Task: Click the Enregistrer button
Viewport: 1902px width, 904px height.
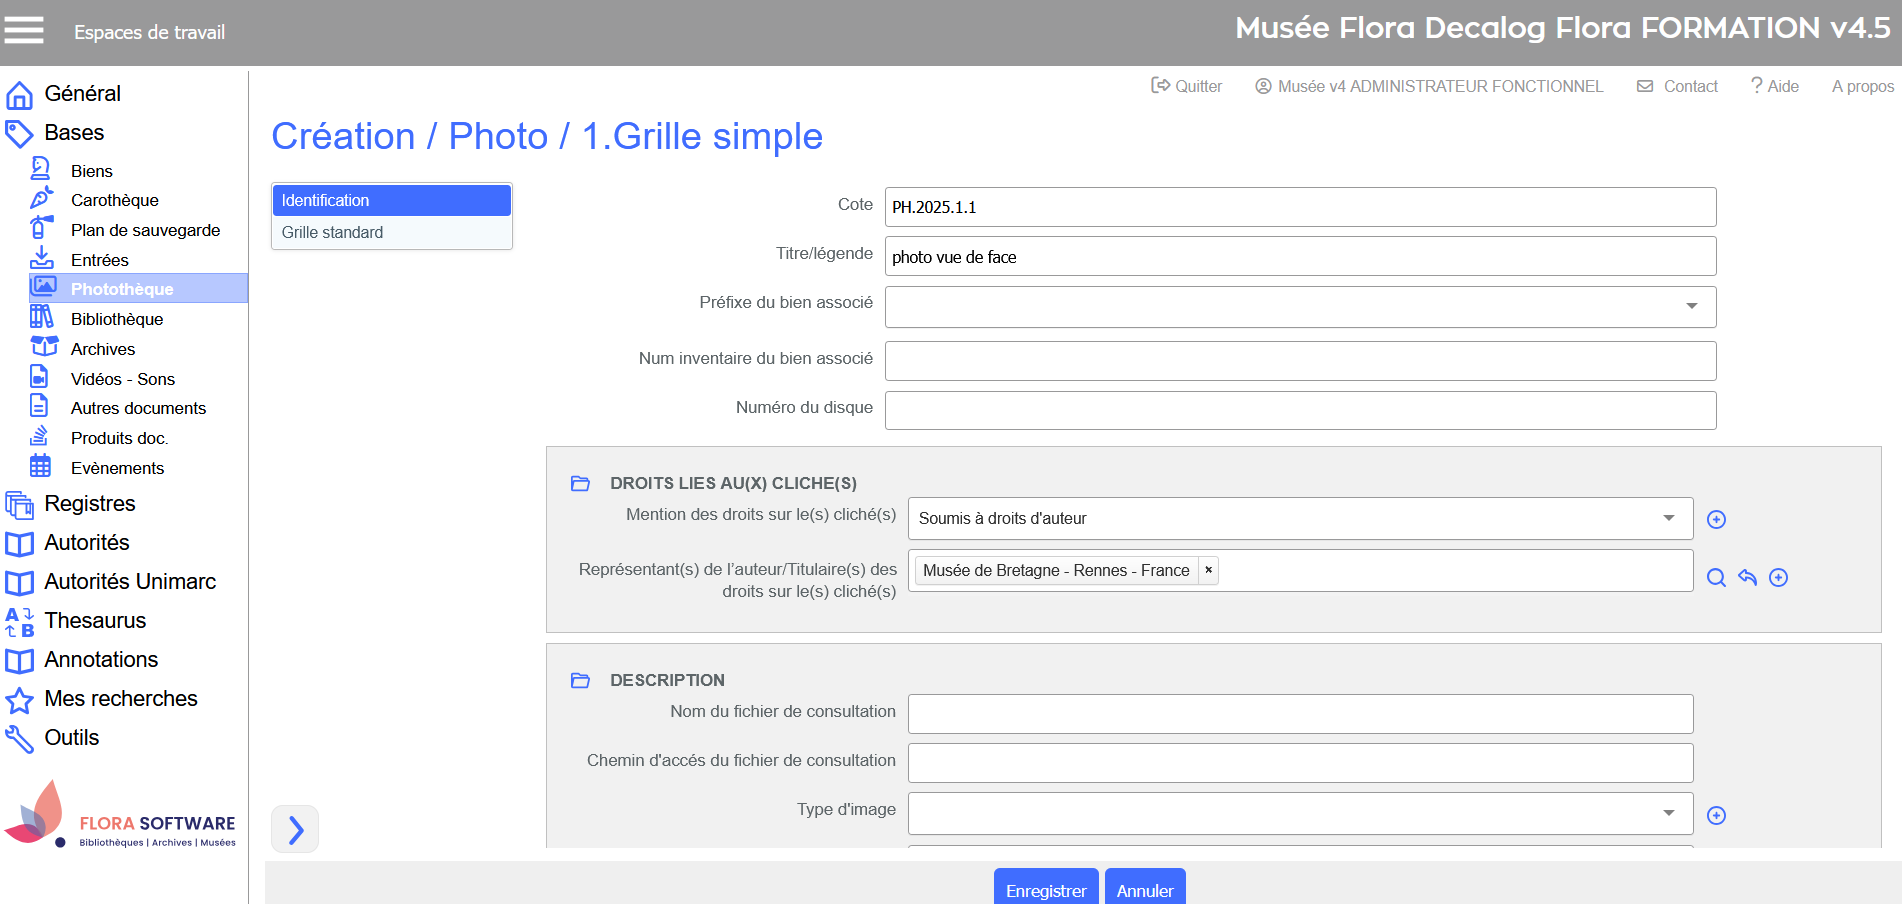Action: 1045,889
